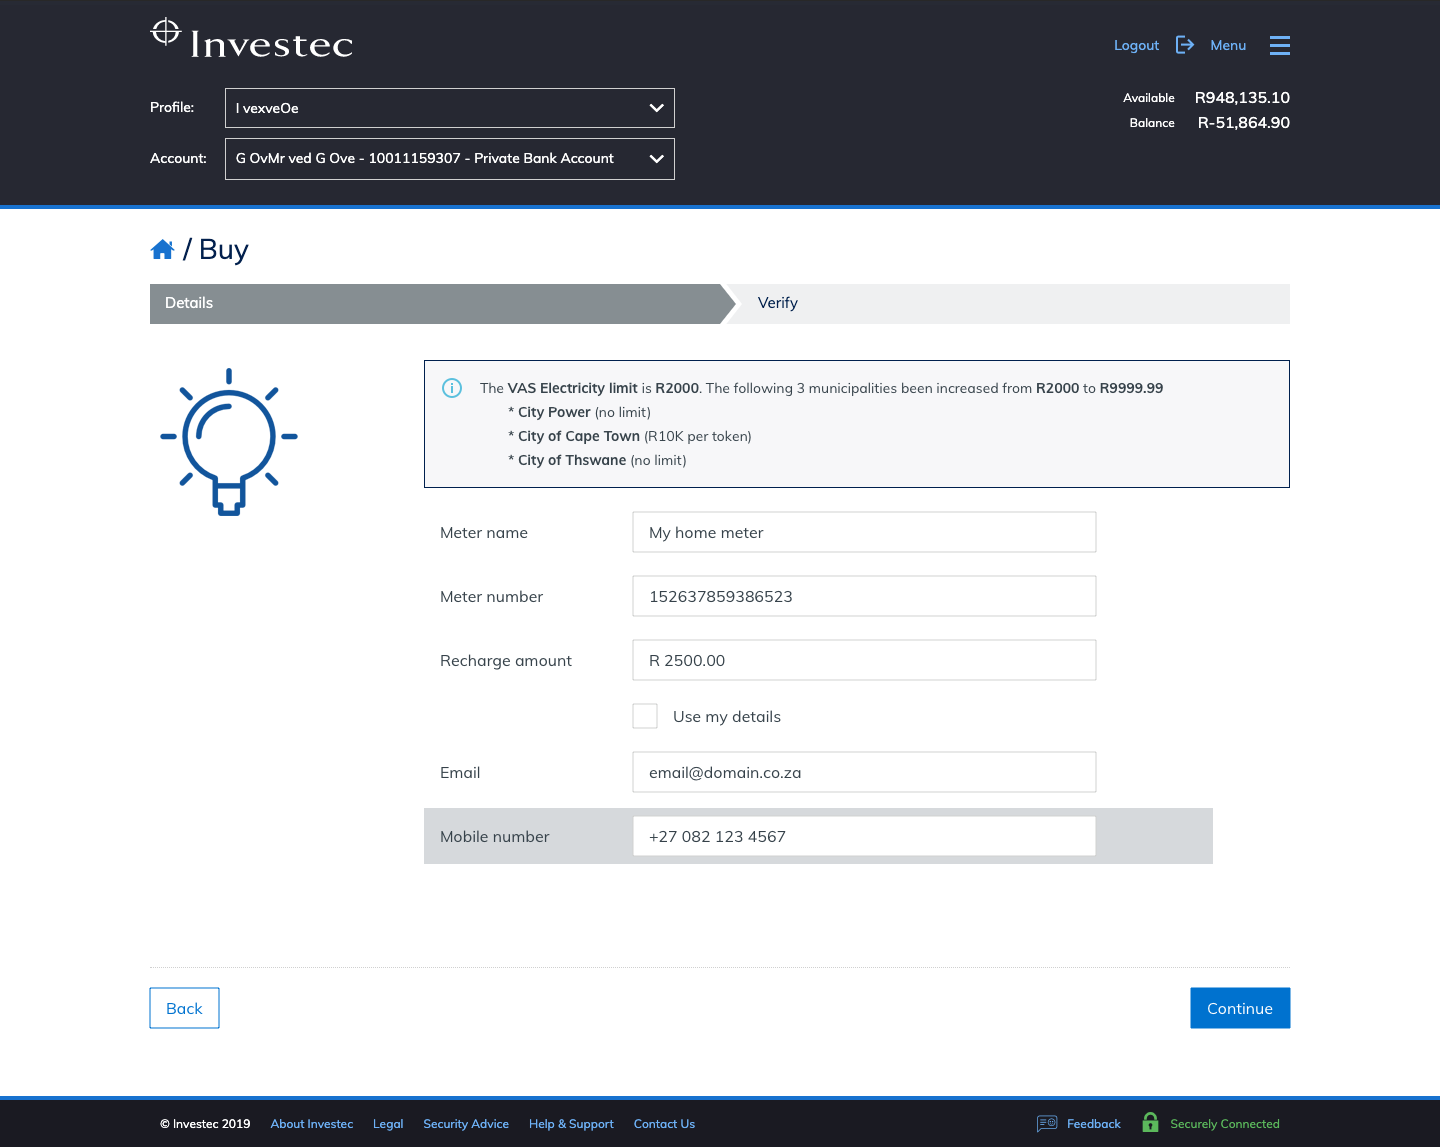Click the logout arrow icon
The width and height of the screenshot is (1440, 1147).
coord(1185,45)
